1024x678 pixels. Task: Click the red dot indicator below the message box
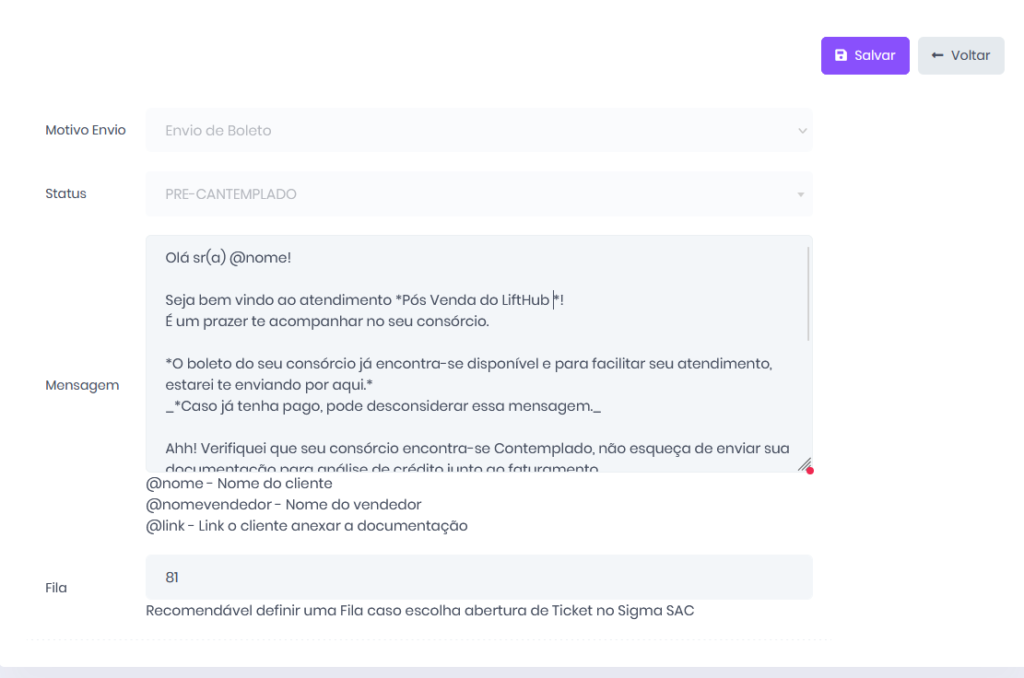(810, 470)
